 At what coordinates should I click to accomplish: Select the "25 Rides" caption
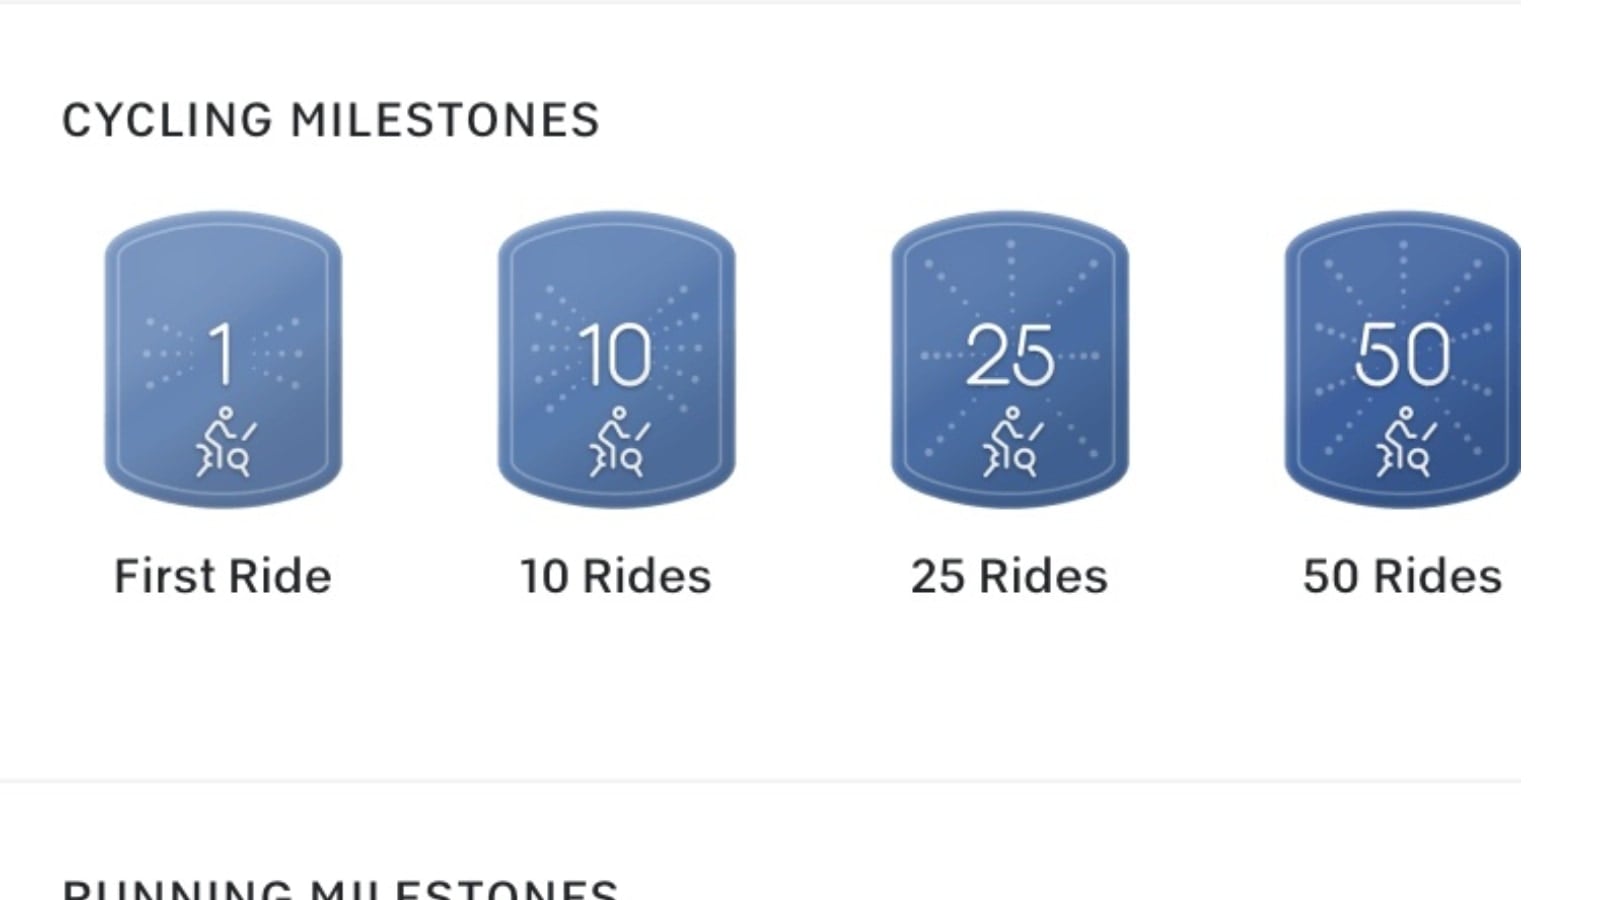click(1009, 577)
